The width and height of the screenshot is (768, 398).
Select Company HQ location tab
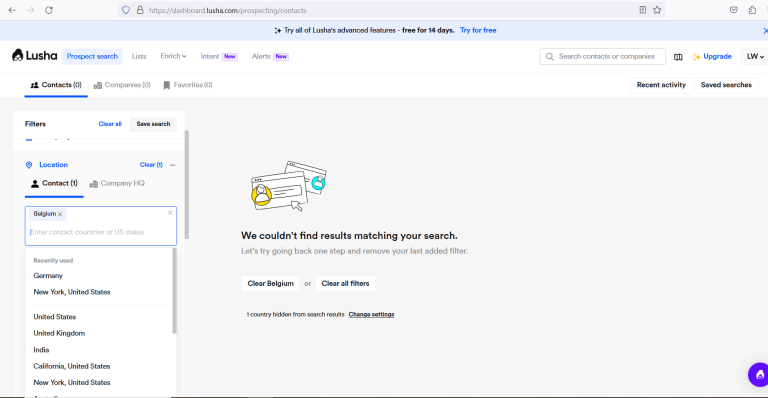pyautogui.click(x=117, y=184)
